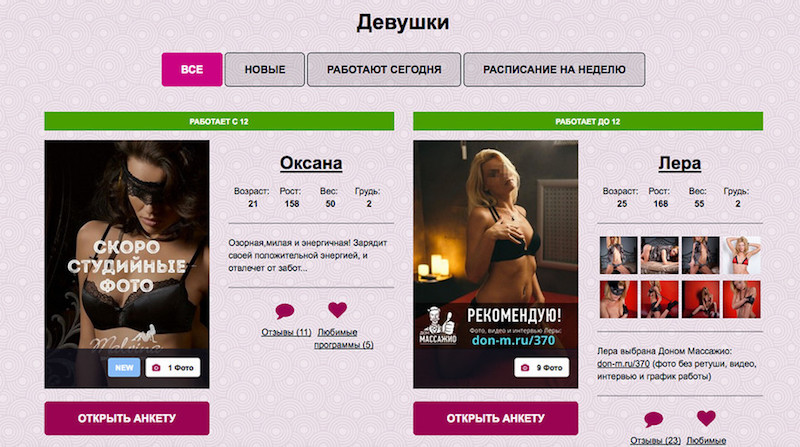Viewport: 800px width, 447px height.
Task: Click ОТКРЫТЬ АНКЕТУ button under Оксана
Action: pos(127,418)
